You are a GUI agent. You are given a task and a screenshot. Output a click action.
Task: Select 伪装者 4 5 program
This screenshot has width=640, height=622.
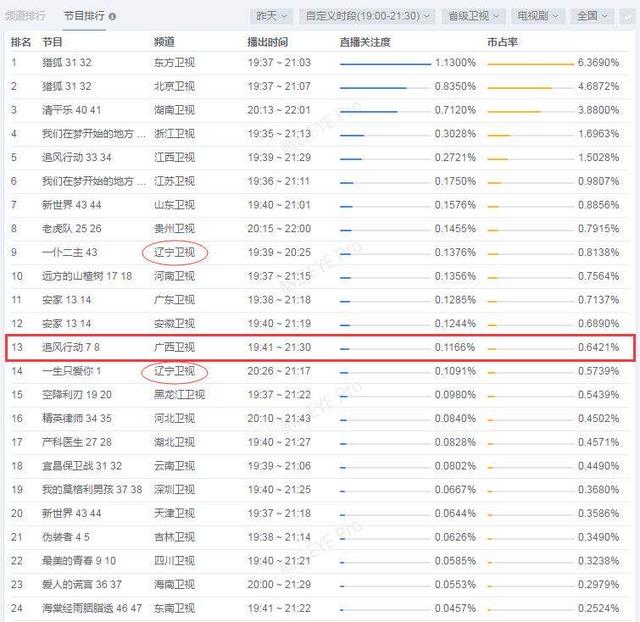pos(66,537)
